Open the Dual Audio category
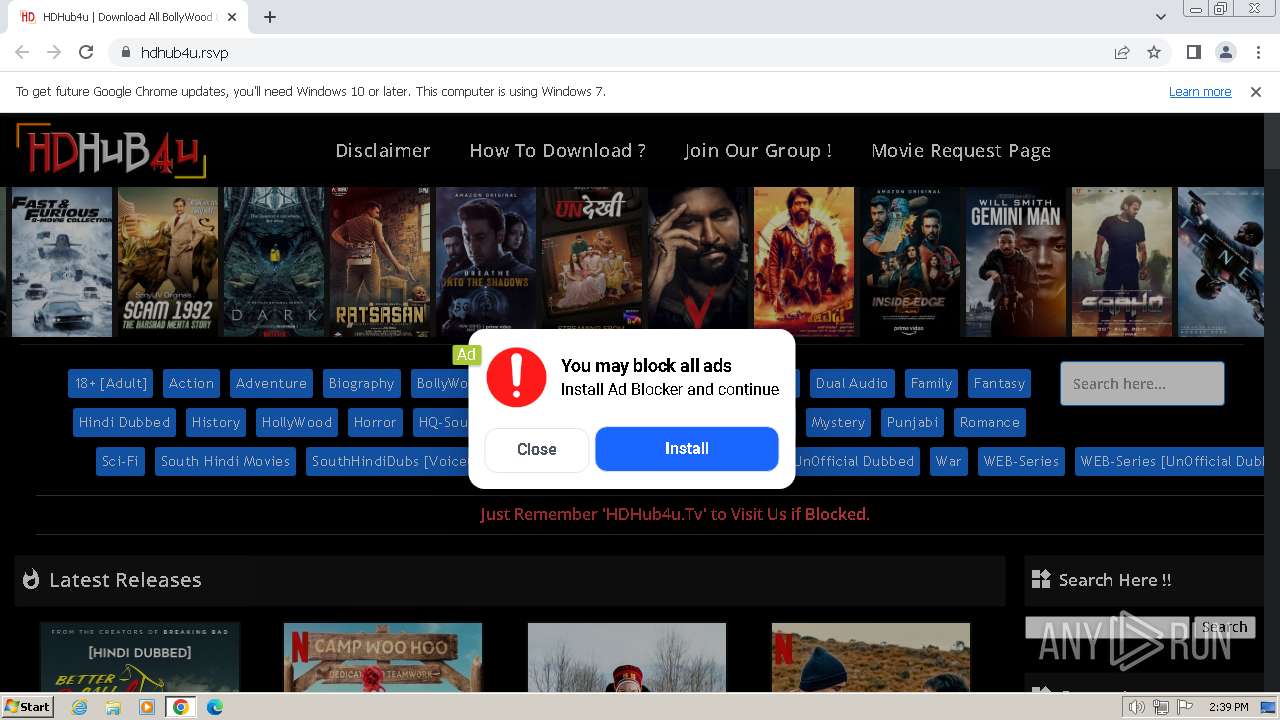This screenshot has height=720, width=1280. pyautogui.click(x=852, y=383)
